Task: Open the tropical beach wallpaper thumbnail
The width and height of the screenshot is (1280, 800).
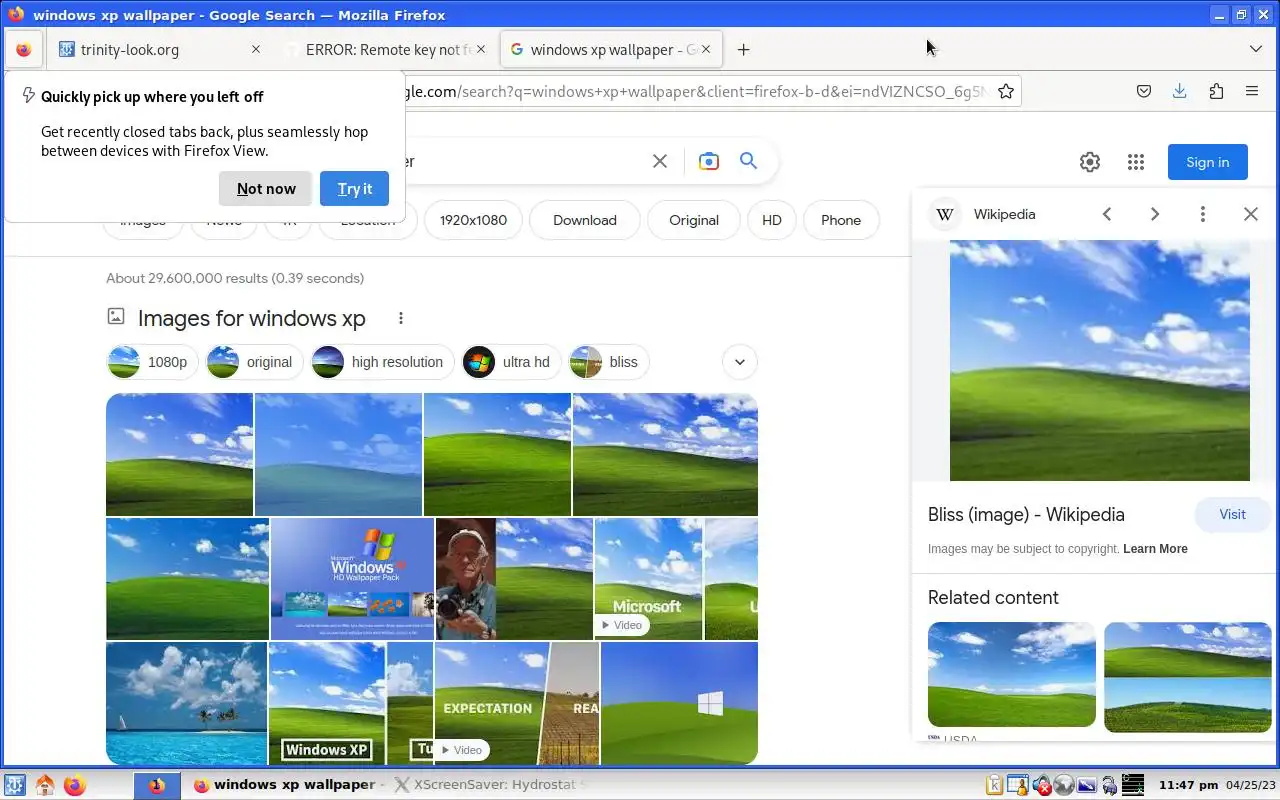Action: (x=186, y=703)
